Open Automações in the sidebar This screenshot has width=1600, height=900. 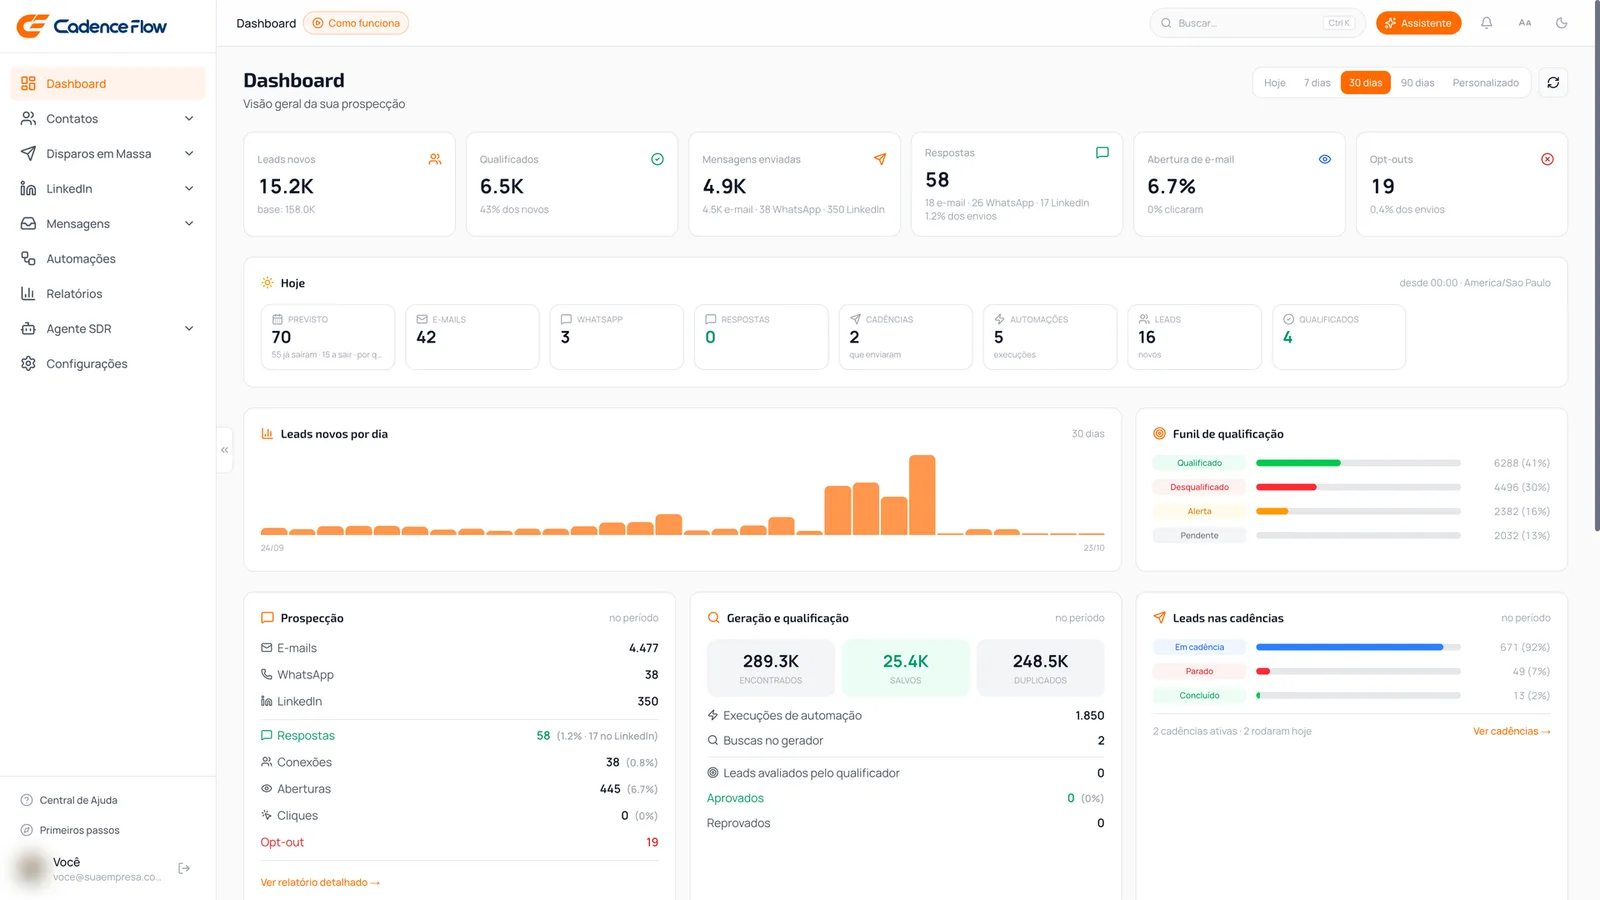[108, 259]
